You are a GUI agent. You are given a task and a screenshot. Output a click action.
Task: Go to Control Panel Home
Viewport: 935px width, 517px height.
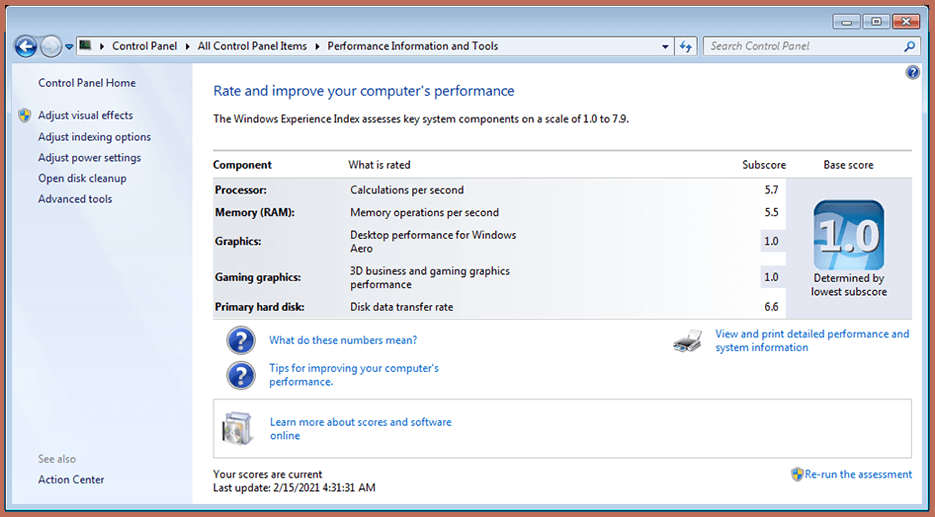(x=87, y=83)
